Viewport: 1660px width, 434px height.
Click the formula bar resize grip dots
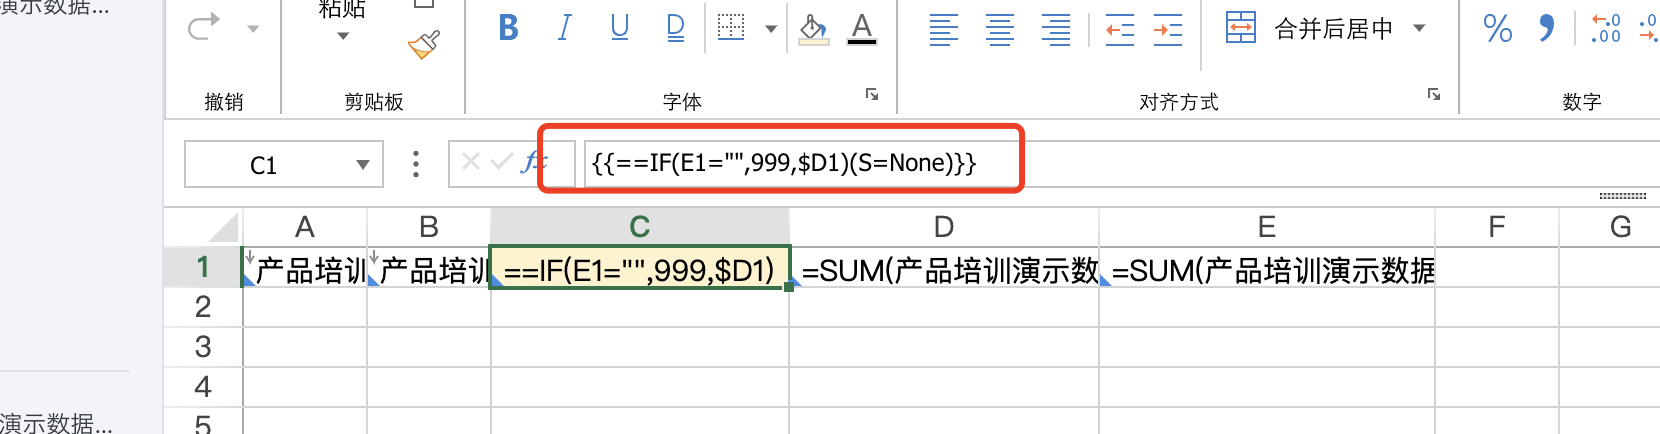pyautogui.click(x=1622, y=196)
